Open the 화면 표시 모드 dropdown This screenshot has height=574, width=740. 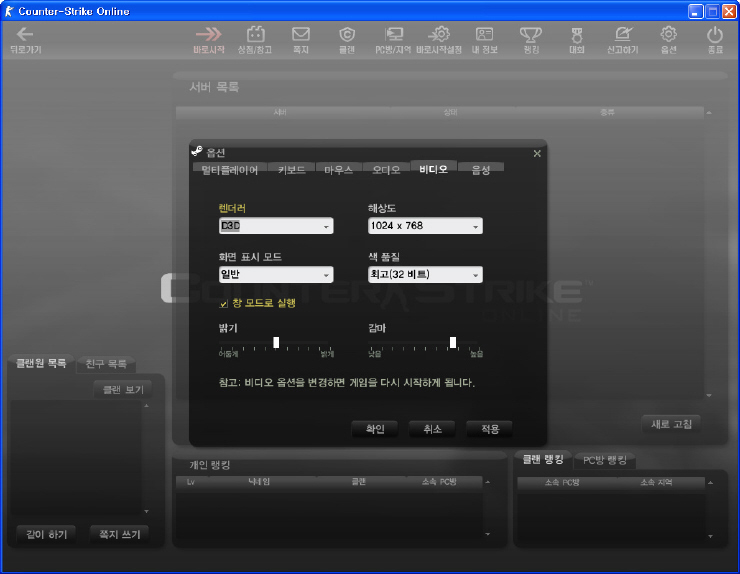(276, 275)
